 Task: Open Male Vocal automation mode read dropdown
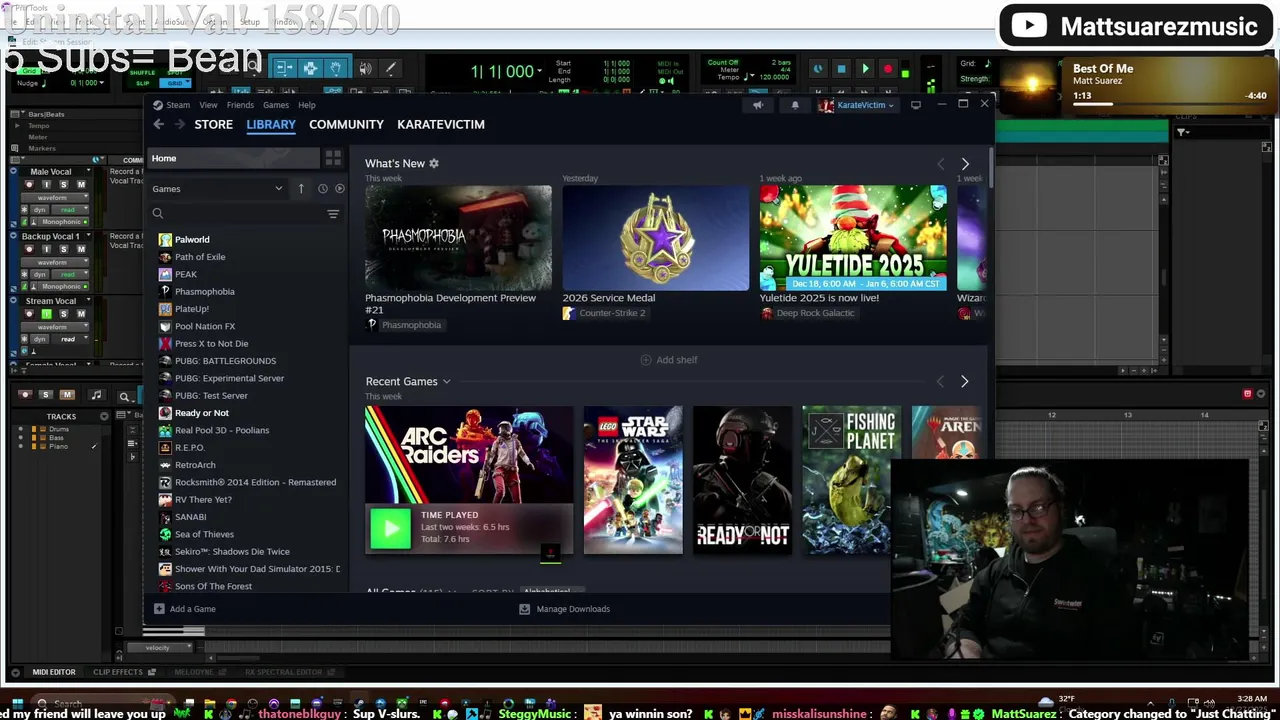(x=68, y=210)
